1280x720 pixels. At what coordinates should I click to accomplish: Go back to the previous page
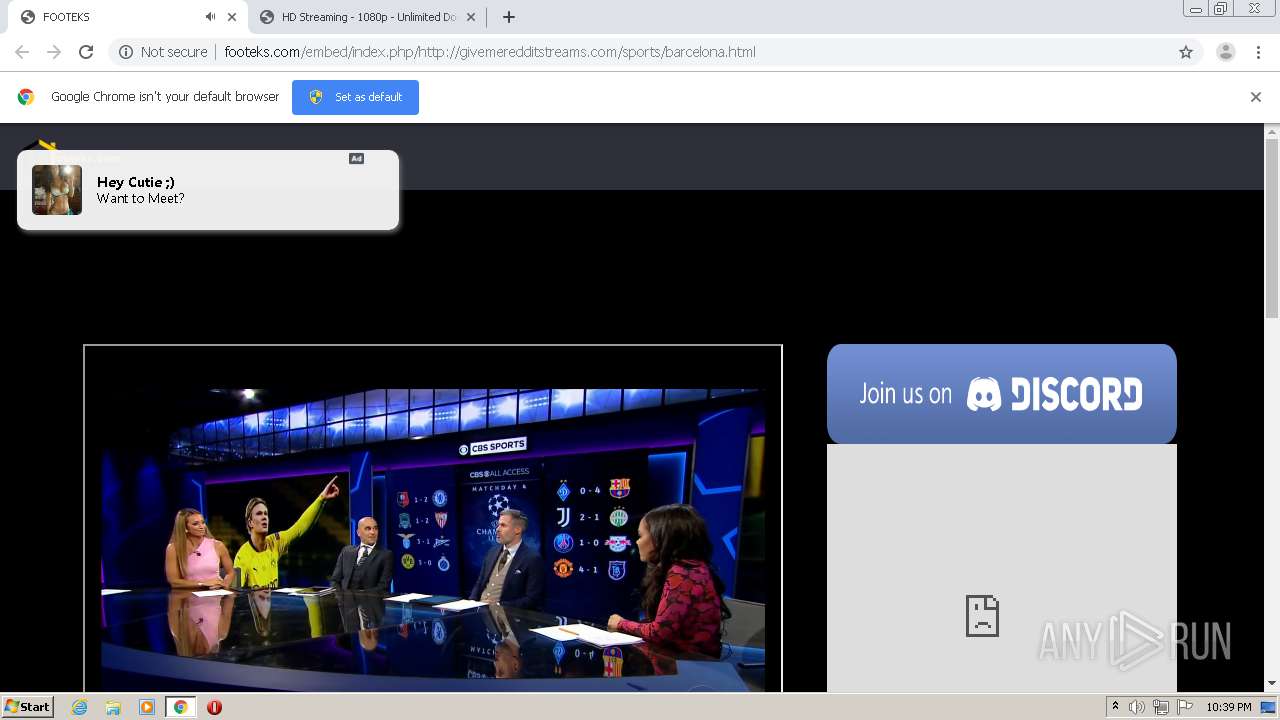pyautogui.click(x=22, y=52)
